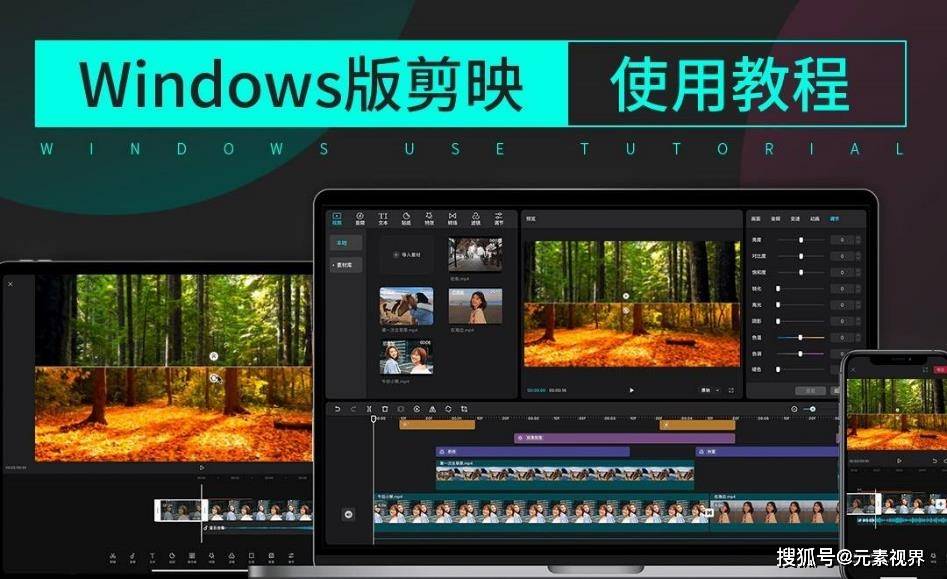The height and width of the screenshot is (579, 947).
Task: Tap the undo arrow on the phone
Action: (x=934, y=461)
